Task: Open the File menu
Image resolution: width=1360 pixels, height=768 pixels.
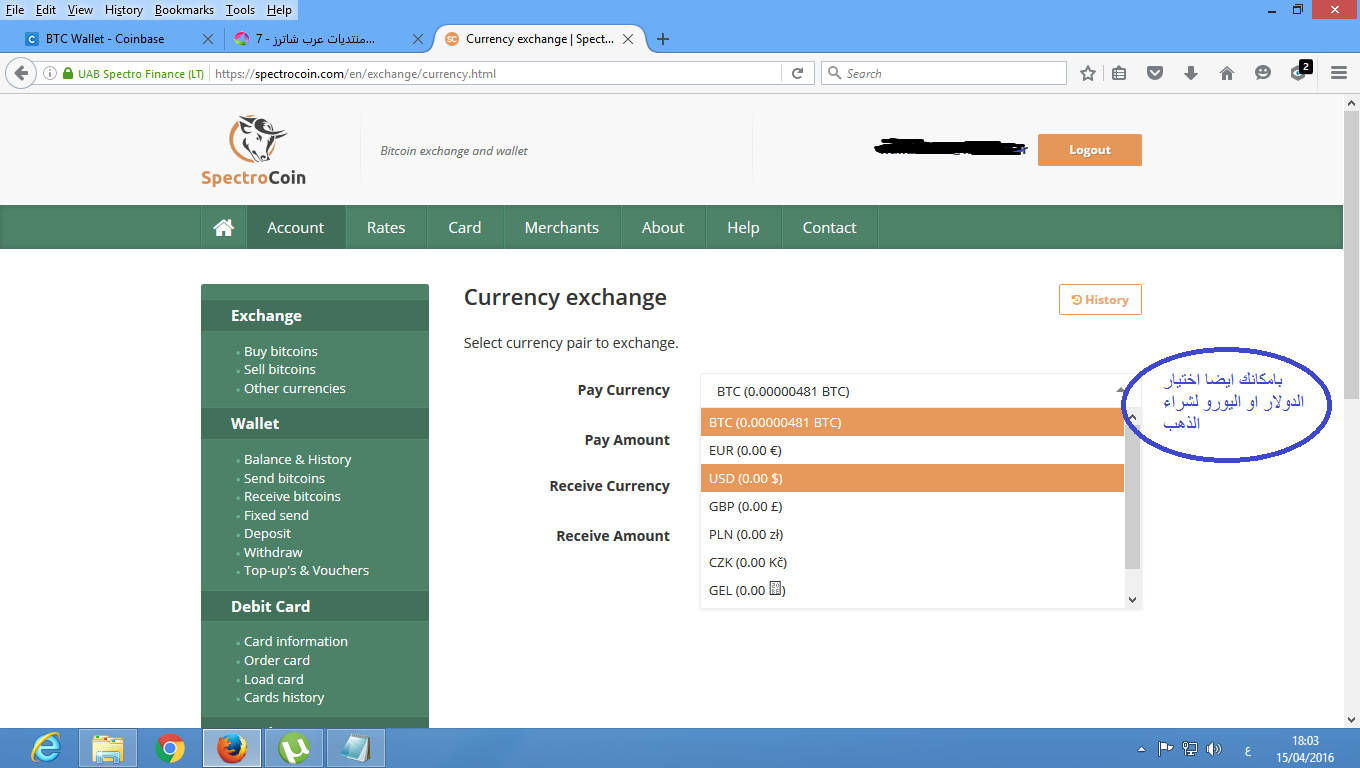Action: click(15, 10)
